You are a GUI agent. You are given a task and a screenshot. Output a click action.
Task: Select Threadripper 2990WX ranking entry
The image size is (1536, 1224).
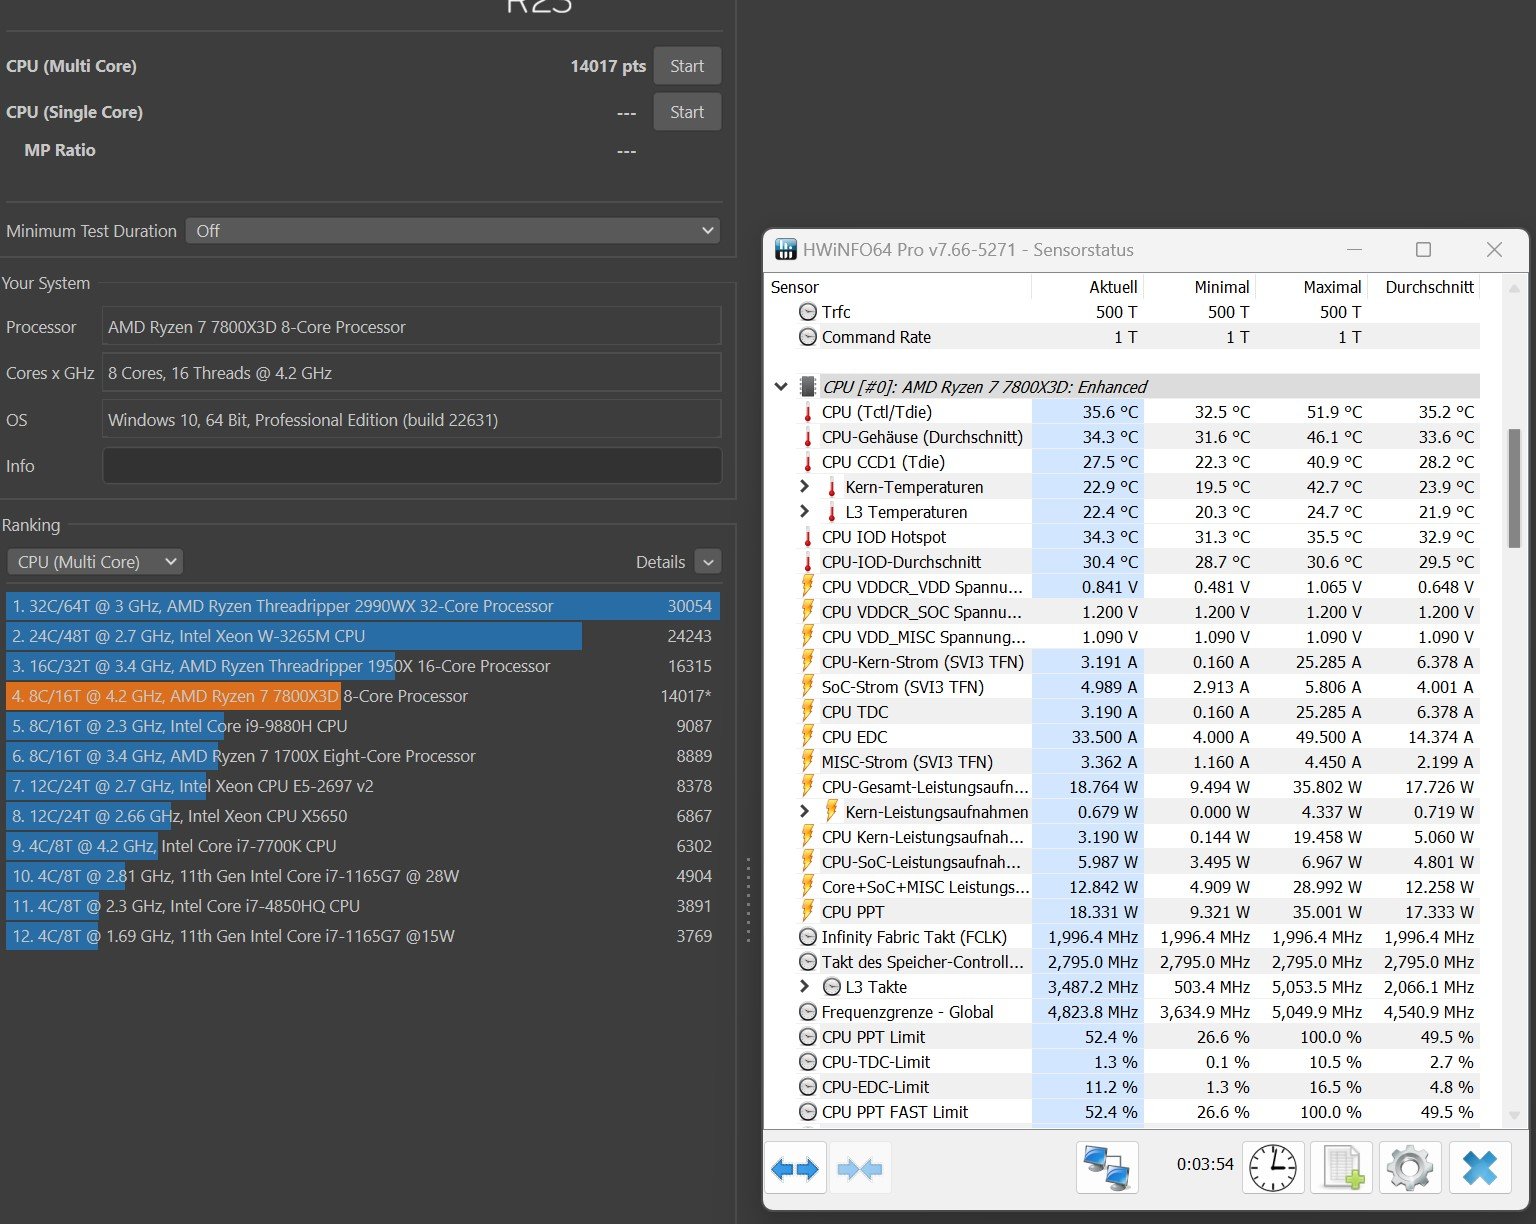pyautogui.click(x=362, y=606)
